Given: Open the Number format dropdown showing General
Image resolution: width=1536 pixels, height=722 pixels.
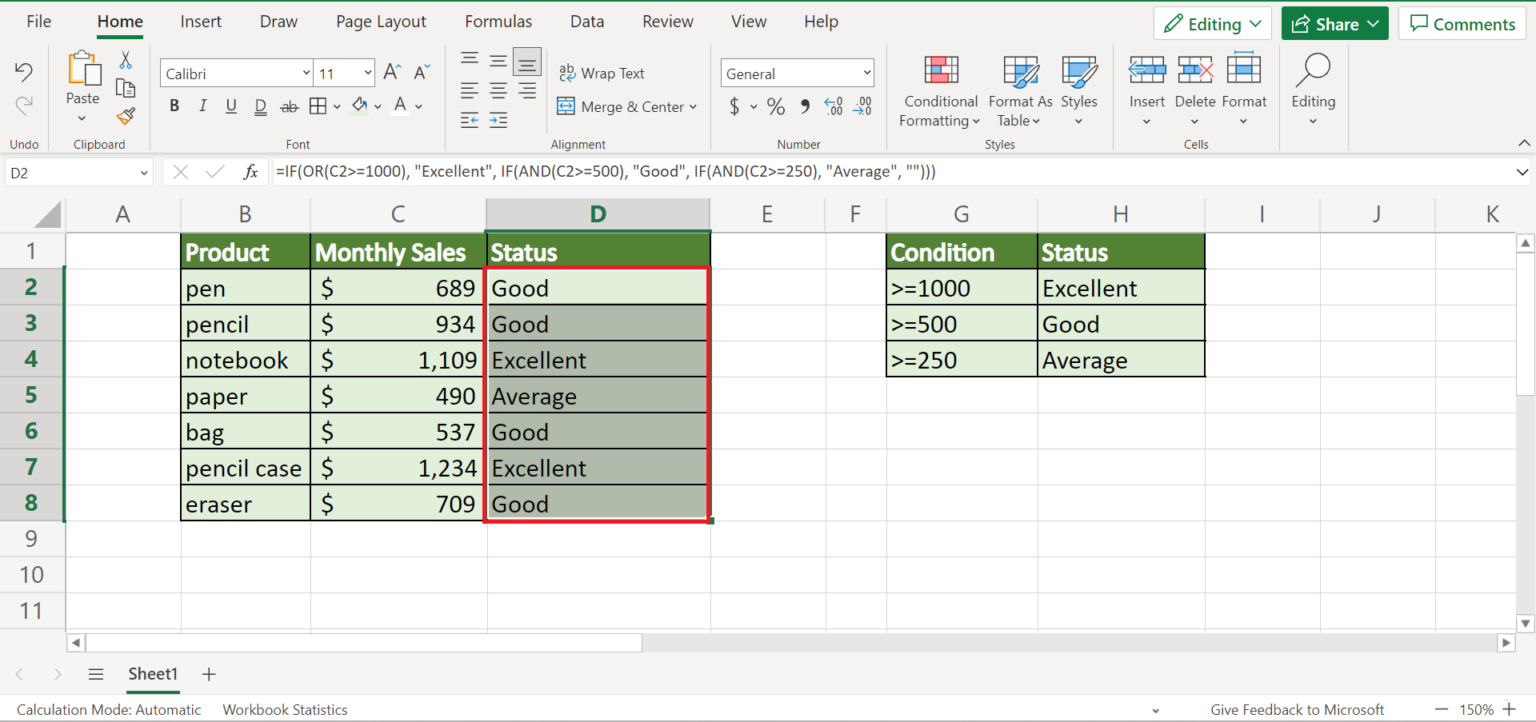Looking at the screenshot, I should 797,72.
